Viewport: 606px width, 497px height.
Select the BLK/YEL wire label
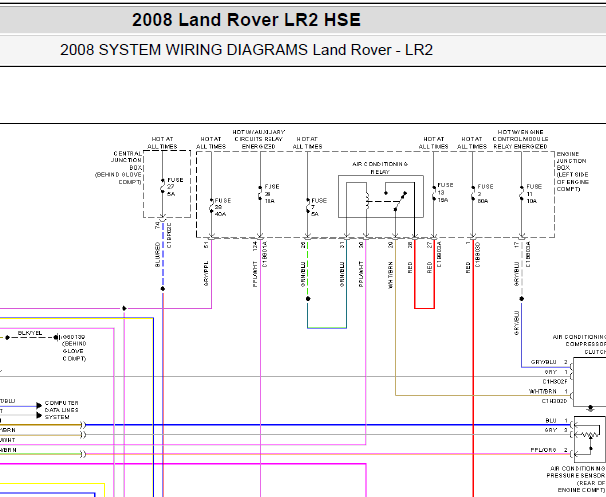click(x=30, y=333)
